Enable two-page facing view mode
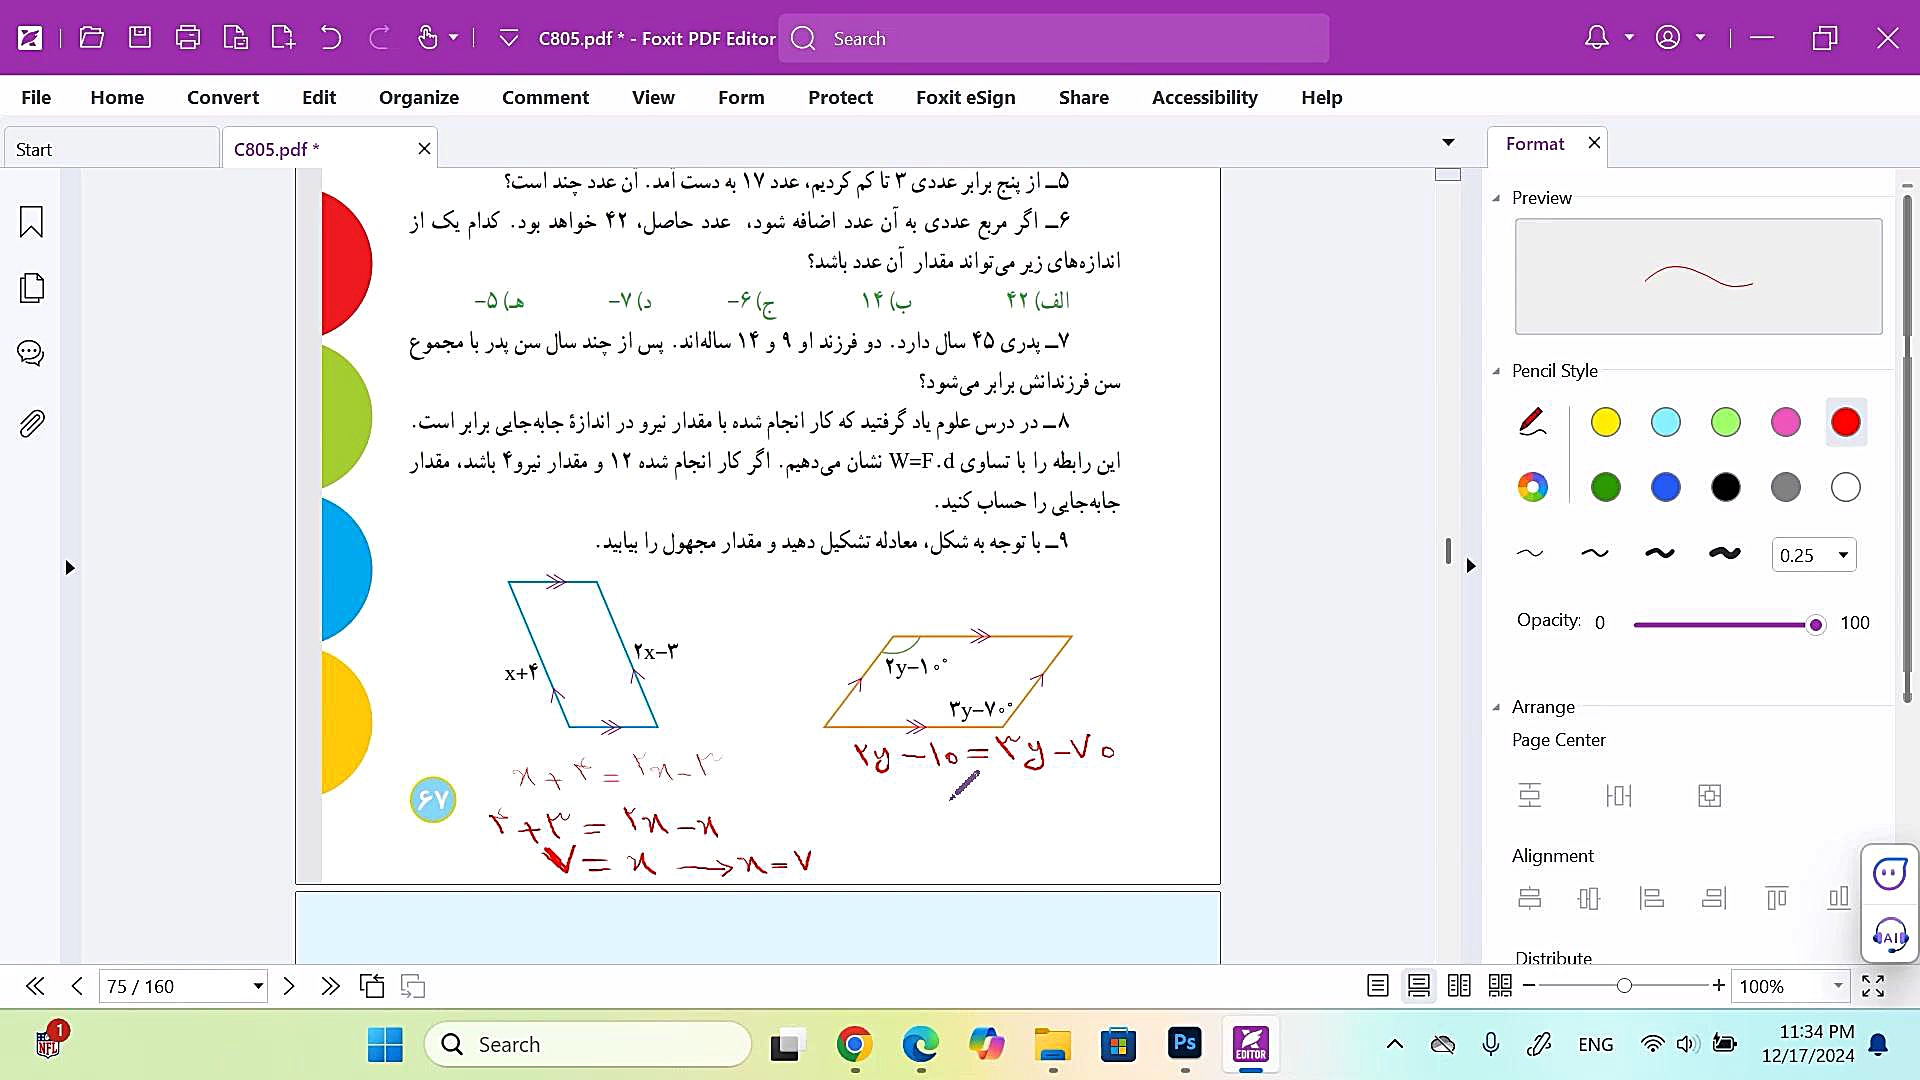 [1459, 986]
